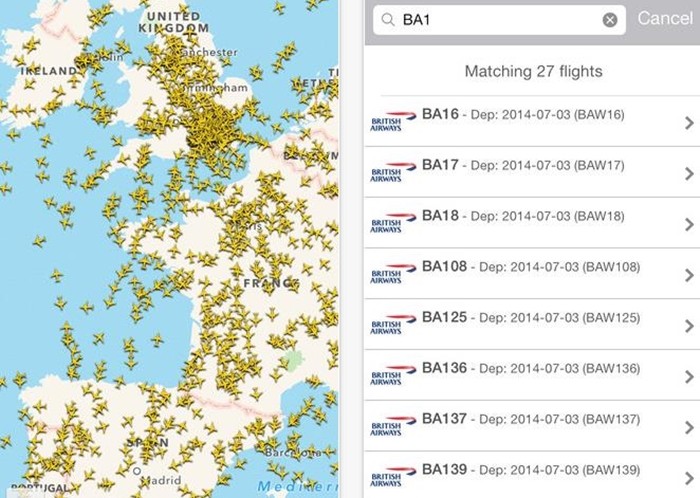Open flight BA17 row
This screenshot has height=498, width=700.
(532, 172)
